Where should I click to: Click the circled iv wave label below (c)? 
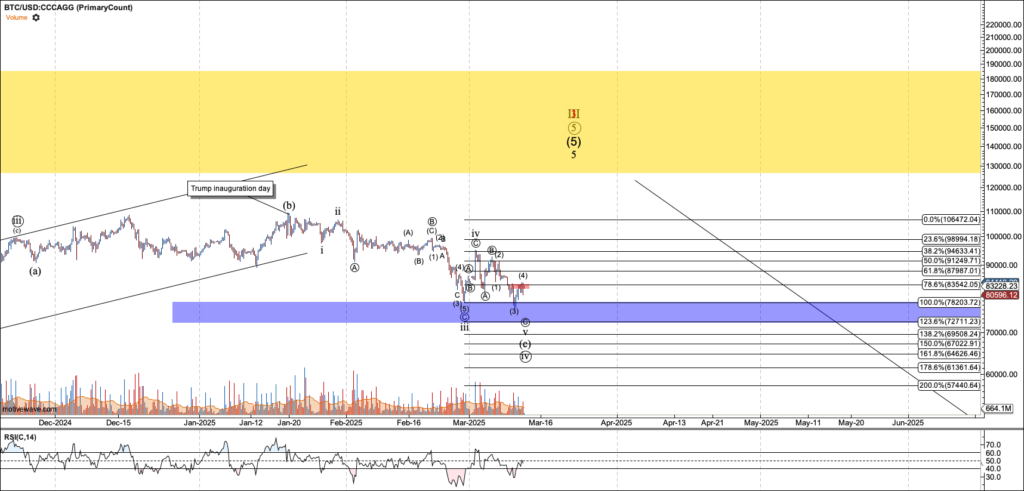pos(526,356)
